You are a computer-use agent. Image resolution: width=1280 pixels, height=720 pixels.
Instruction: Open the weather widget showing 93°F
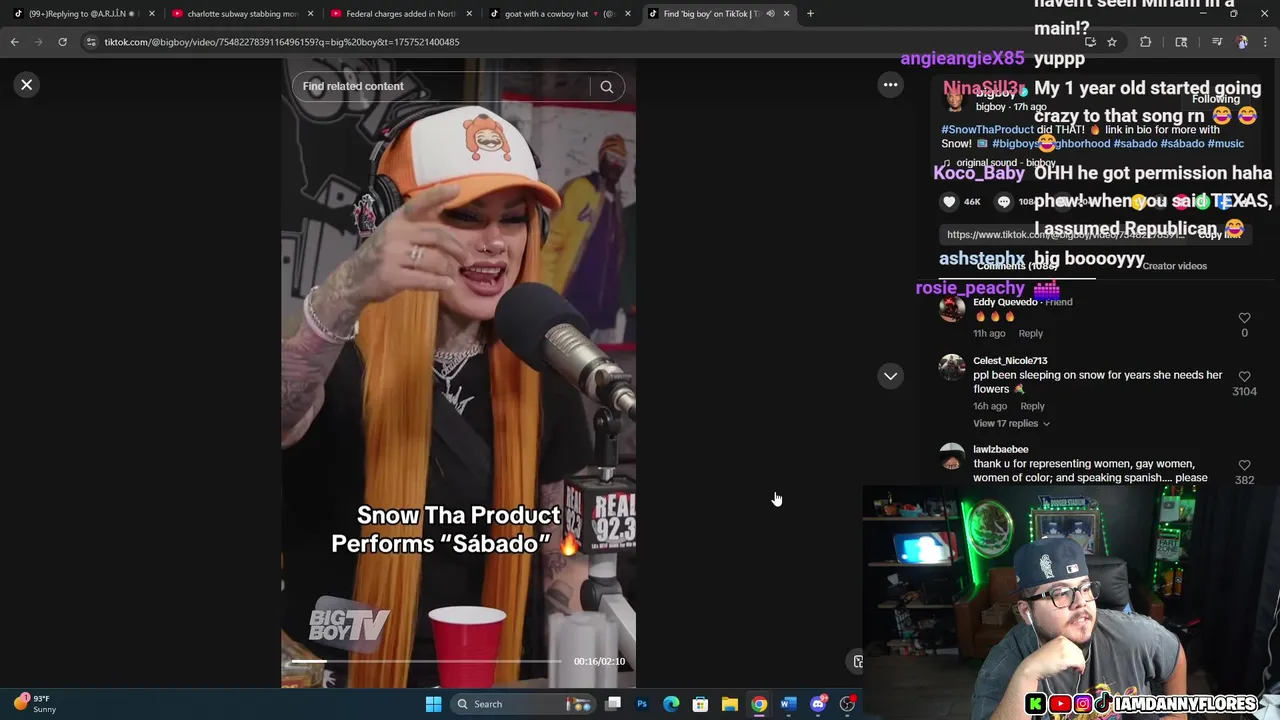(x=36, y=704)
